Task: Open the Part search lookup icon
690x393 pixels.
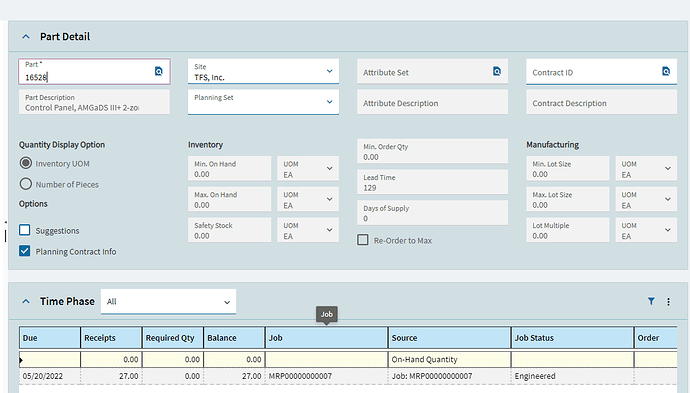Action: 159,71
